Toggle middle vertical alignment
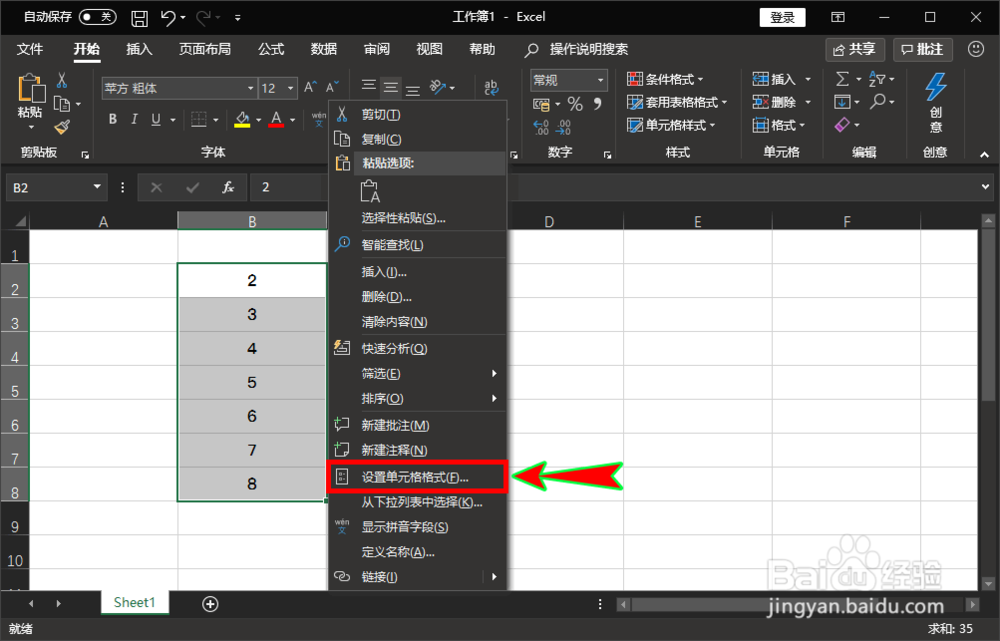The height and width of the screenshot is (641, 1000). [390, 87]
